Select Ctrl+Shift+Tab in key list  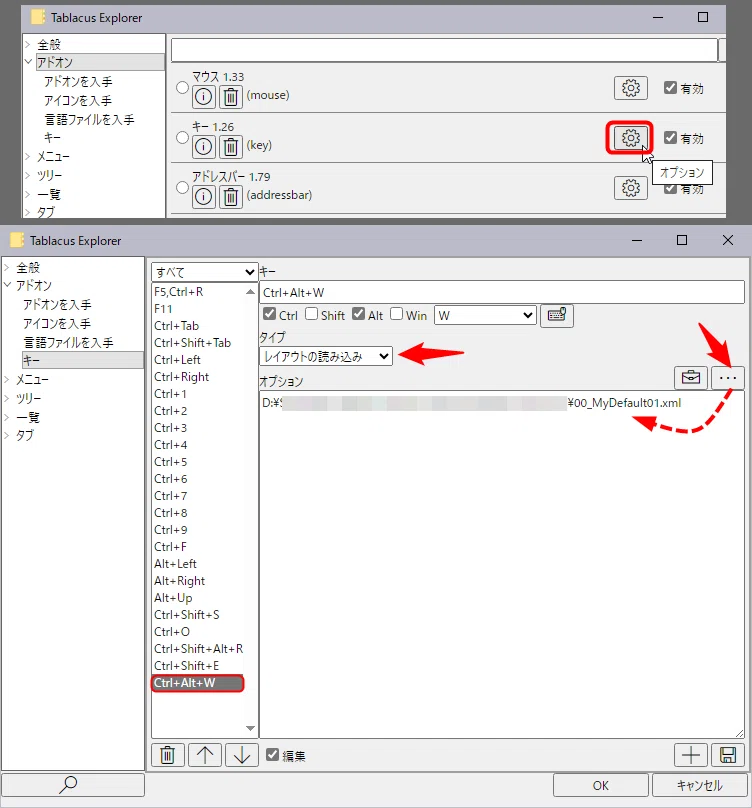pyautogui.click(x=198, y=343)
